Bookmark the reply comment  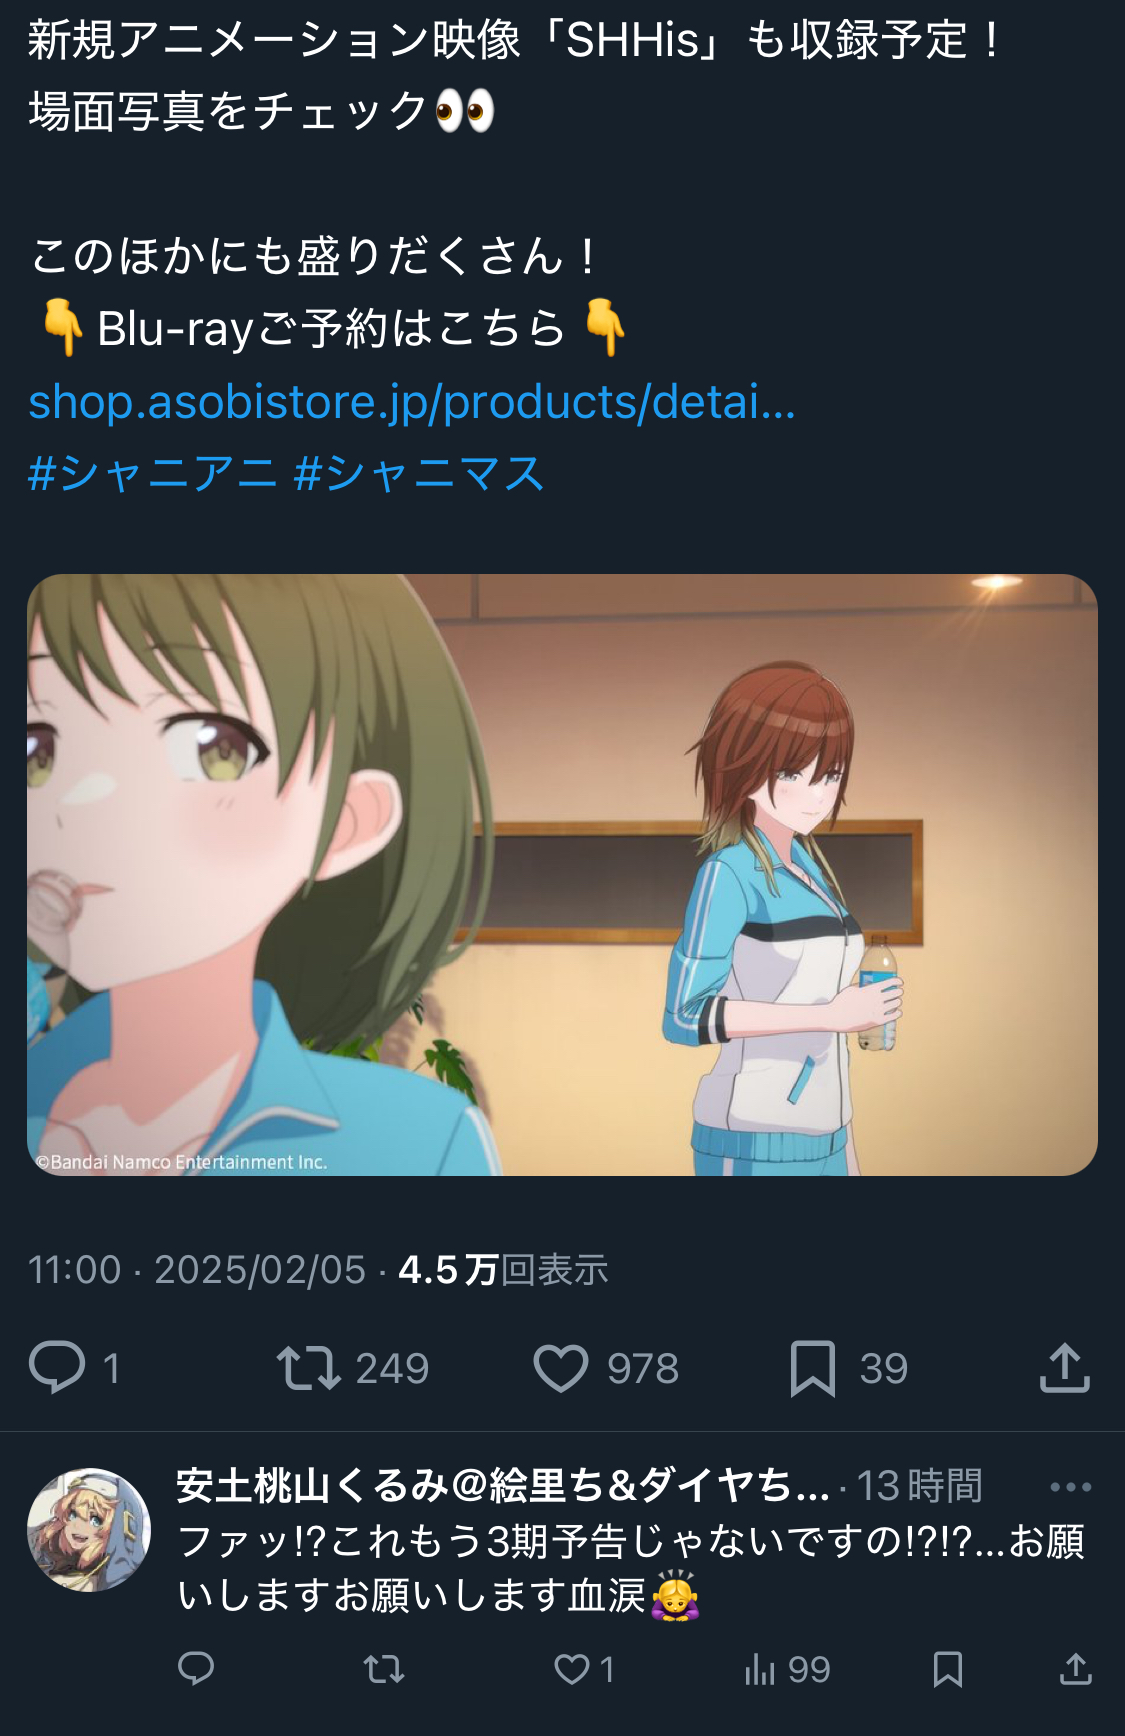pyautogui.click(x=948, y=1668)
